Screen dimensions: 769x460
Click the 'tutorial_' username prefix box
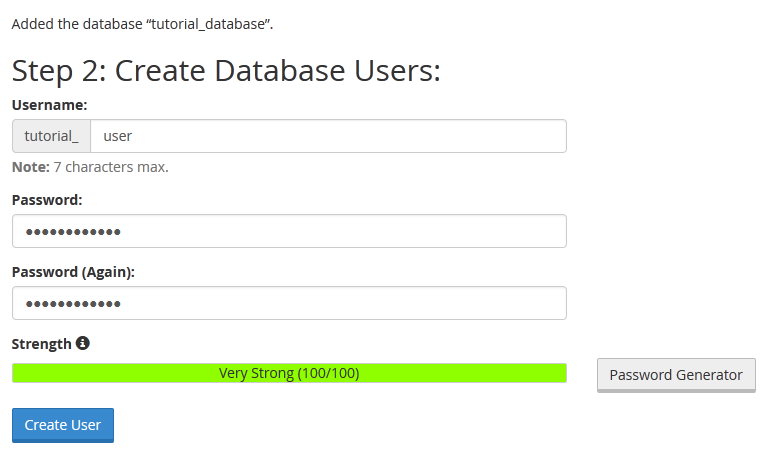pos(51,136)
